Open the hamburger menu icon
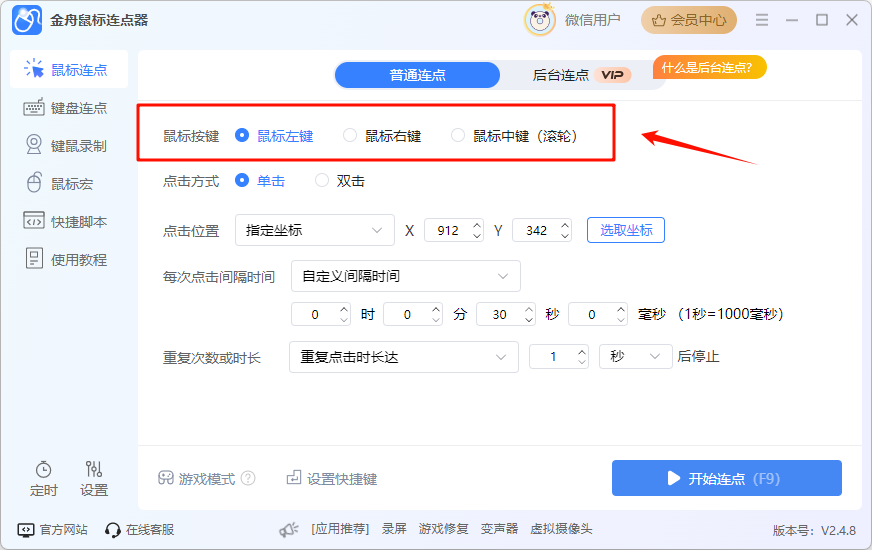This screenshot has height=550, width=872. click(x=762, y=21)
